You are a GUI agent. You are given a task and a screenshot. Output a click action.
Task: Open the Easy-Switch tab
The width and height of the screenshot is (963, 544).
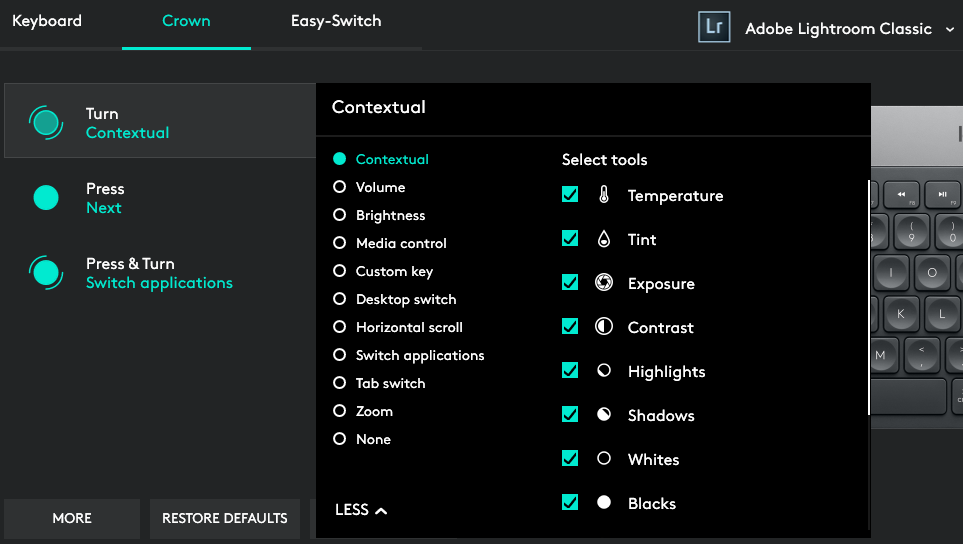335,21
